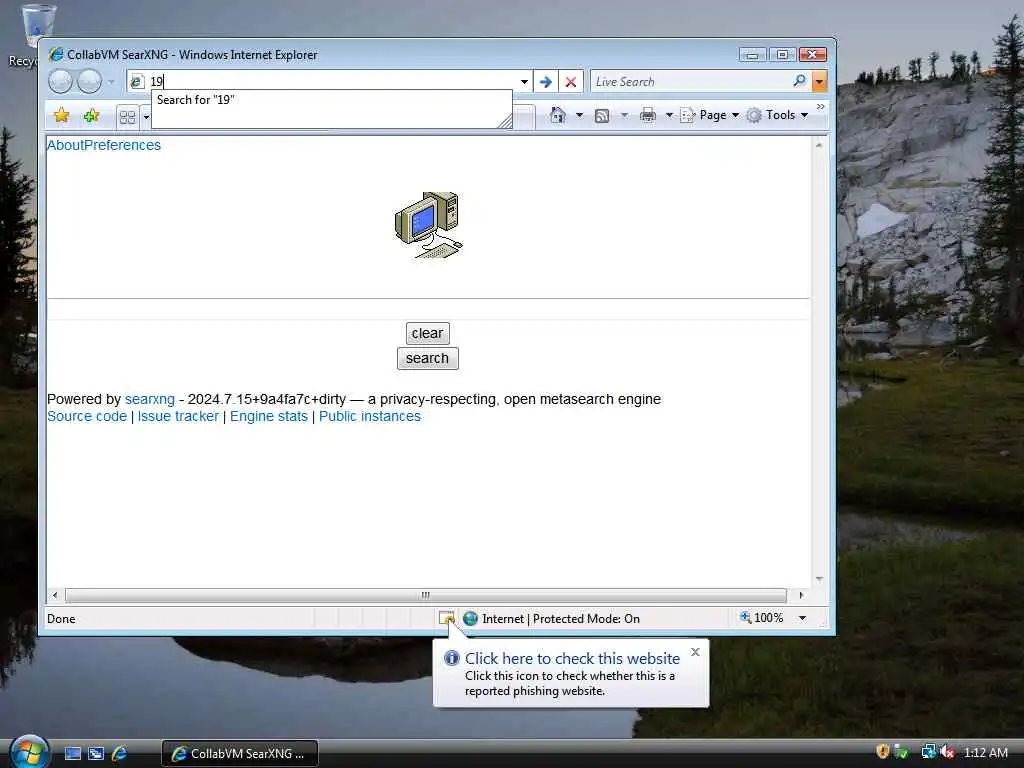Go forward with the Forward arrow button
1024x768 pixels.
click(89, 82)
